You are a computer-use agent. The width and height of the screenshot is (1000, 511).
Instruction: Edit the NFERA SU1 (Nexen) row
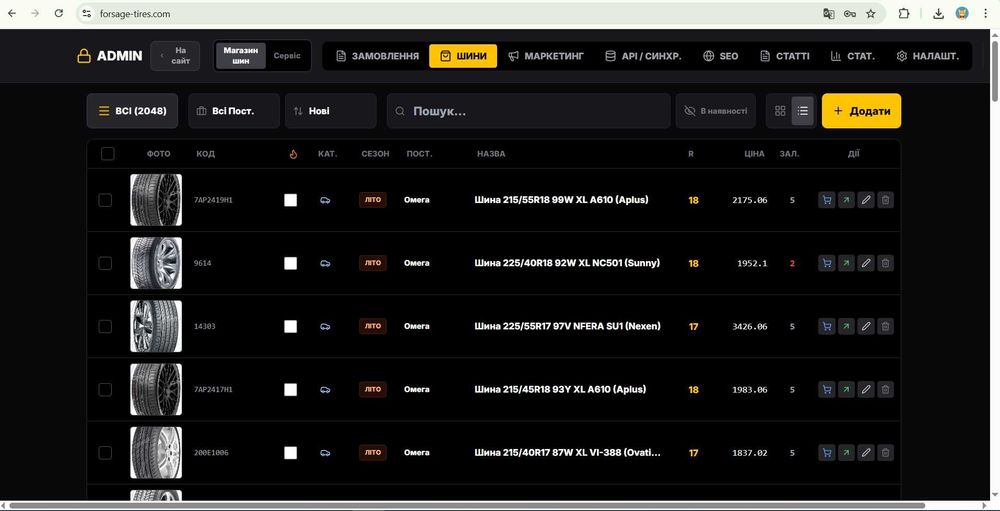[x=865, y=326]
